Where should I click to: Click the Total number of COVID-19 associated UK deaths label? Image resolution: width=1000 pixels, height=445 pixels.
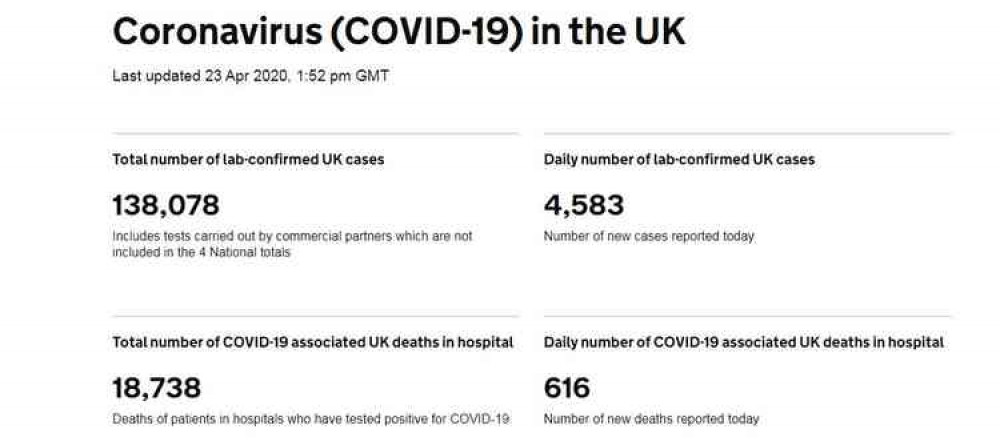(312, 342)
